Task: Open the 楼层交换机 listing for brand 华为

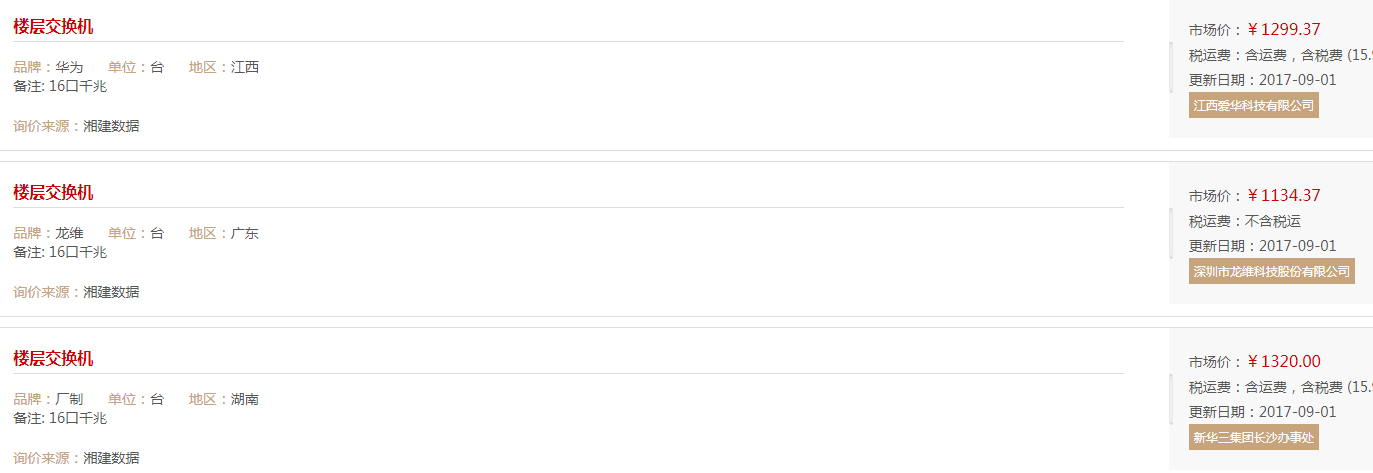Action: point(53,27)
